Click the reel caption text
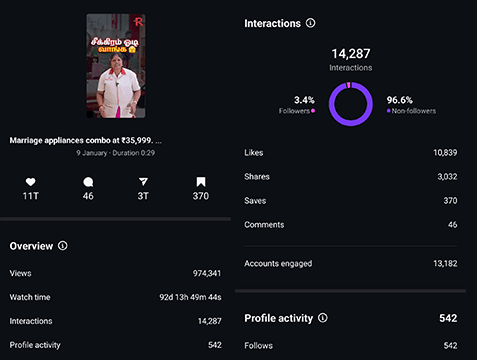 click(x=86, y=140)
